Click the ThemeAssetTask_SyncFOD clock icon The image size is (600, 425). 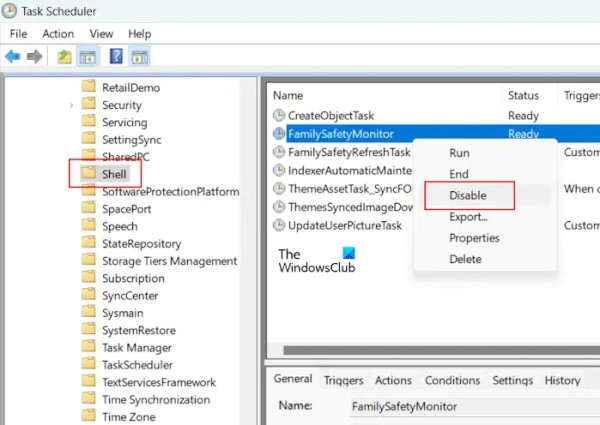point(279,188)
